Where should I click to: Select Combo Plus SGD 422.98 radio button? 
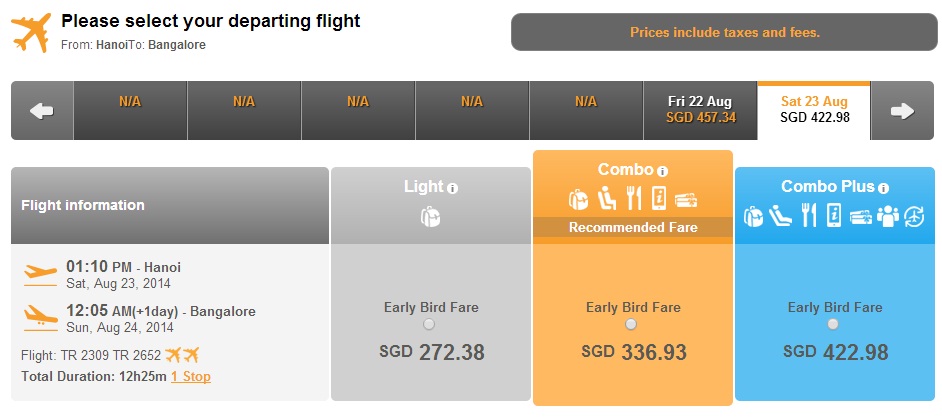833,325
